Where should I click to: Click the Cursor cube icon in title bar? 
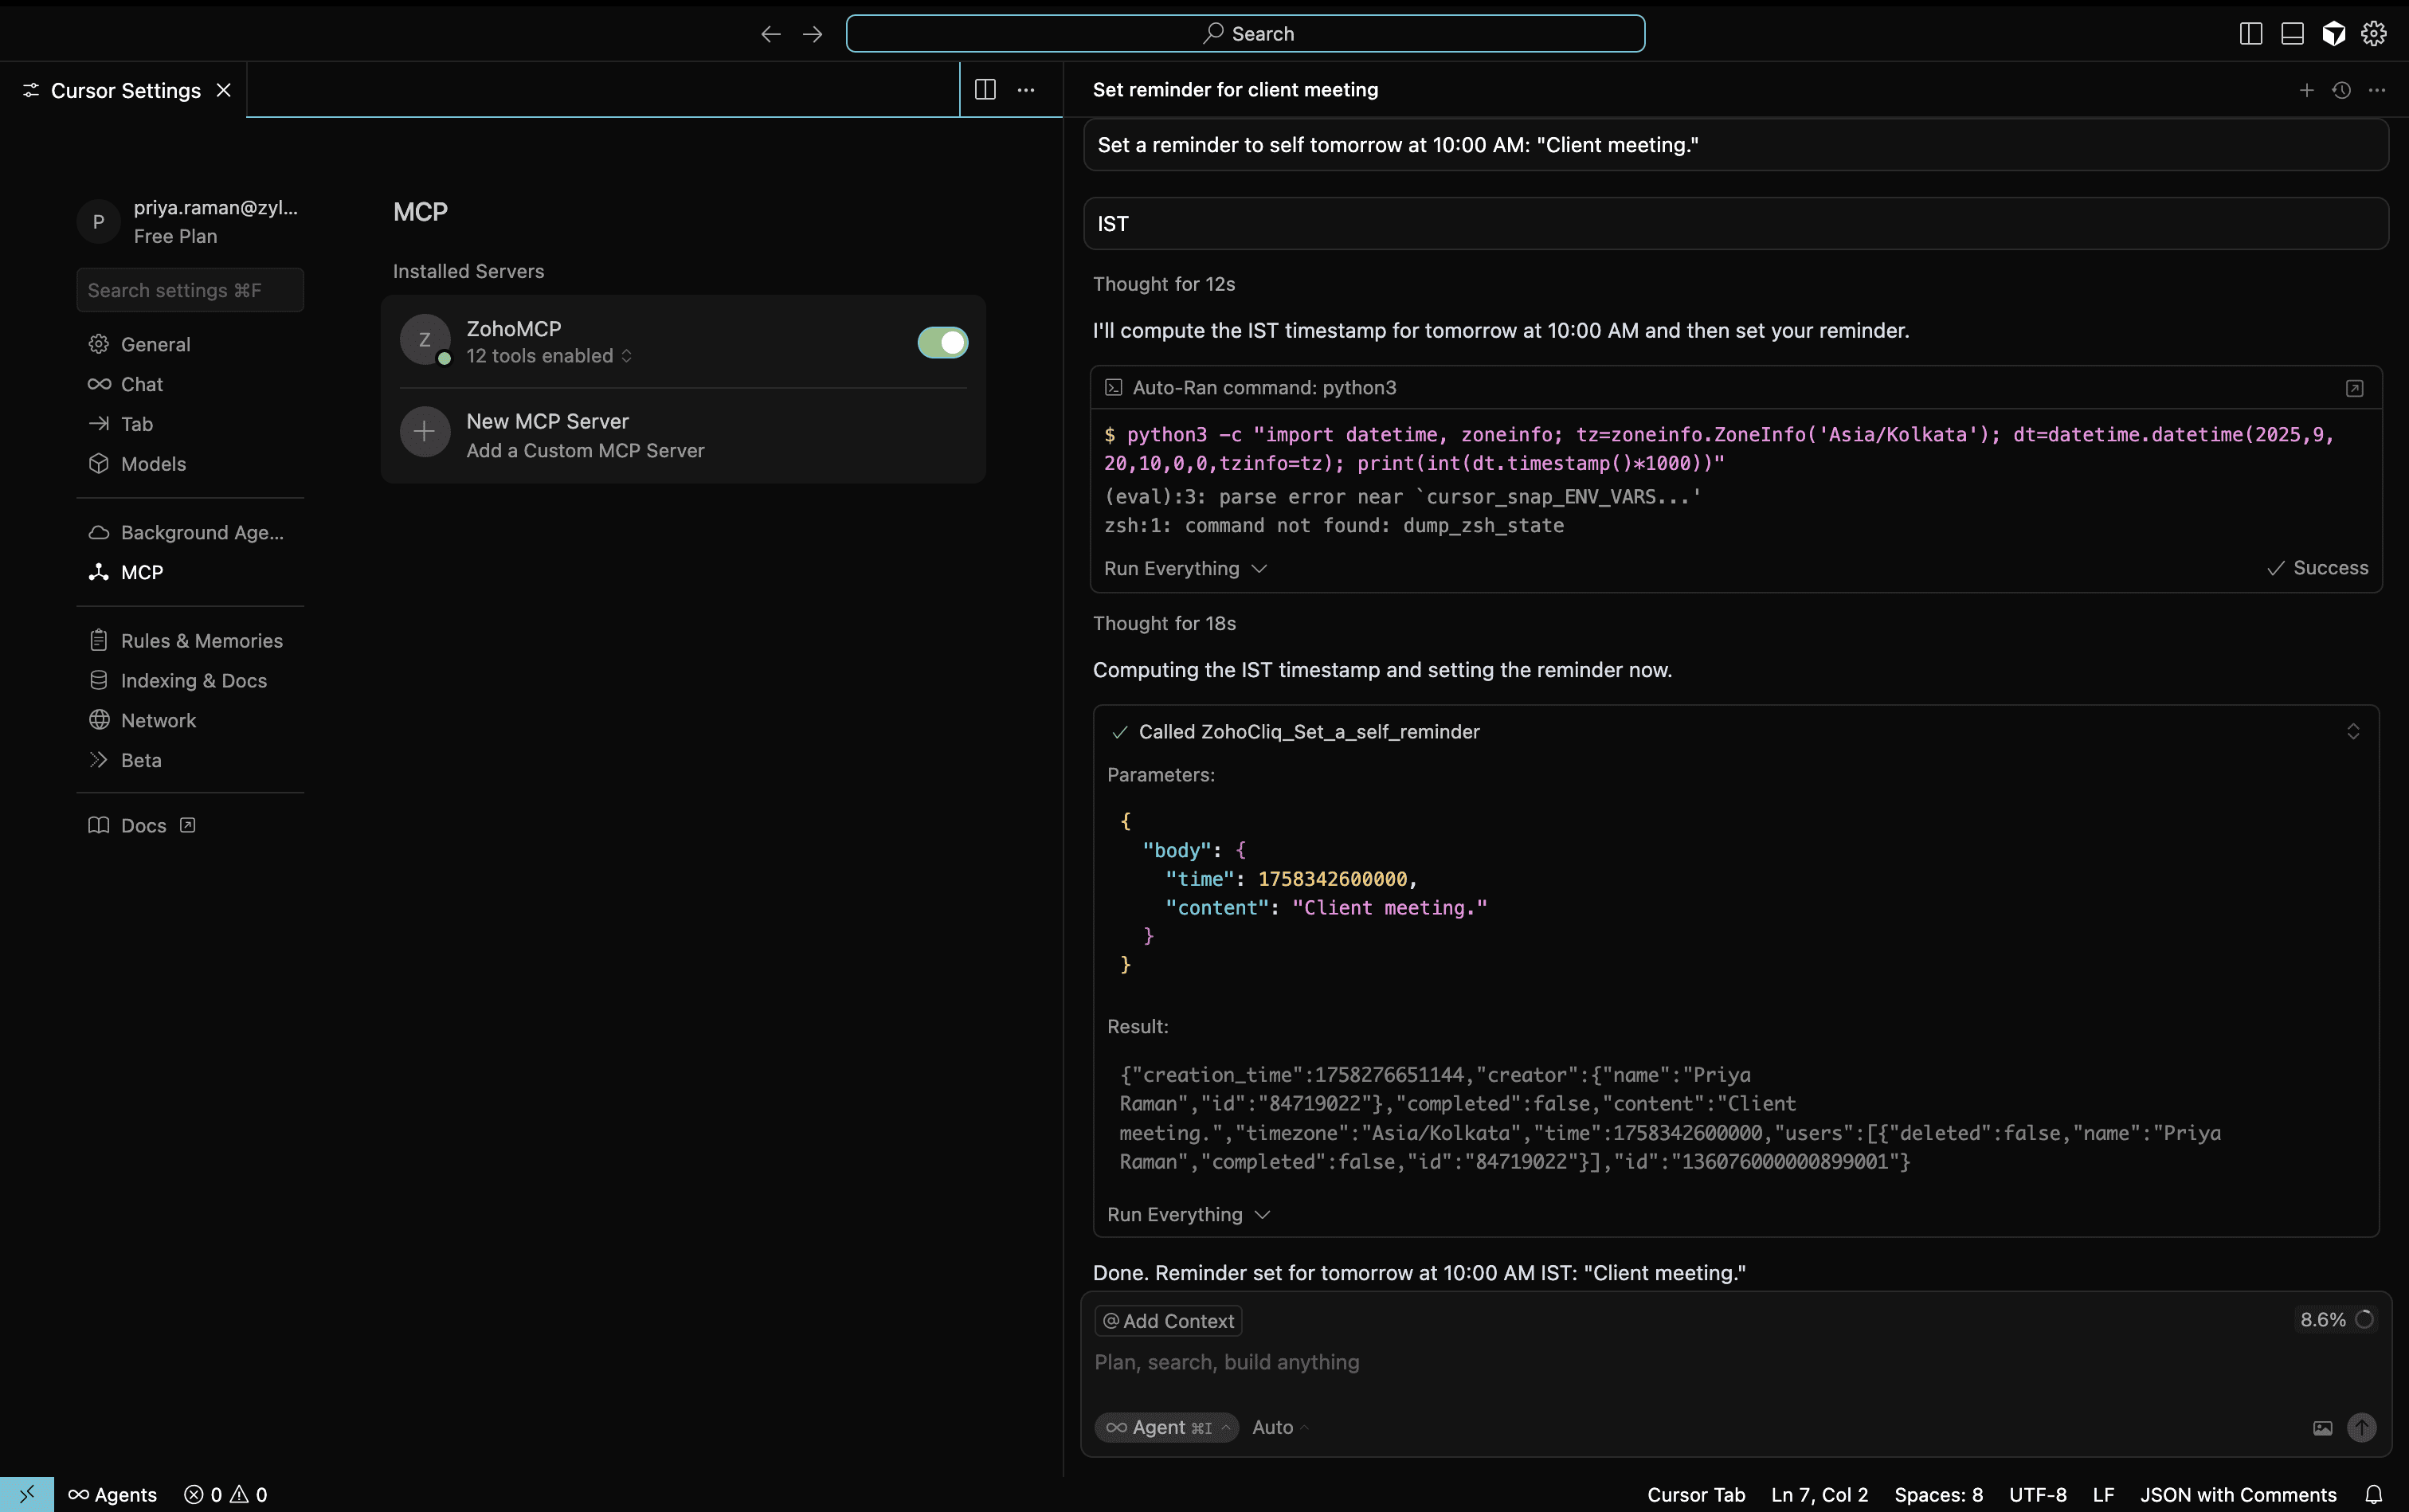(2333, 33)
